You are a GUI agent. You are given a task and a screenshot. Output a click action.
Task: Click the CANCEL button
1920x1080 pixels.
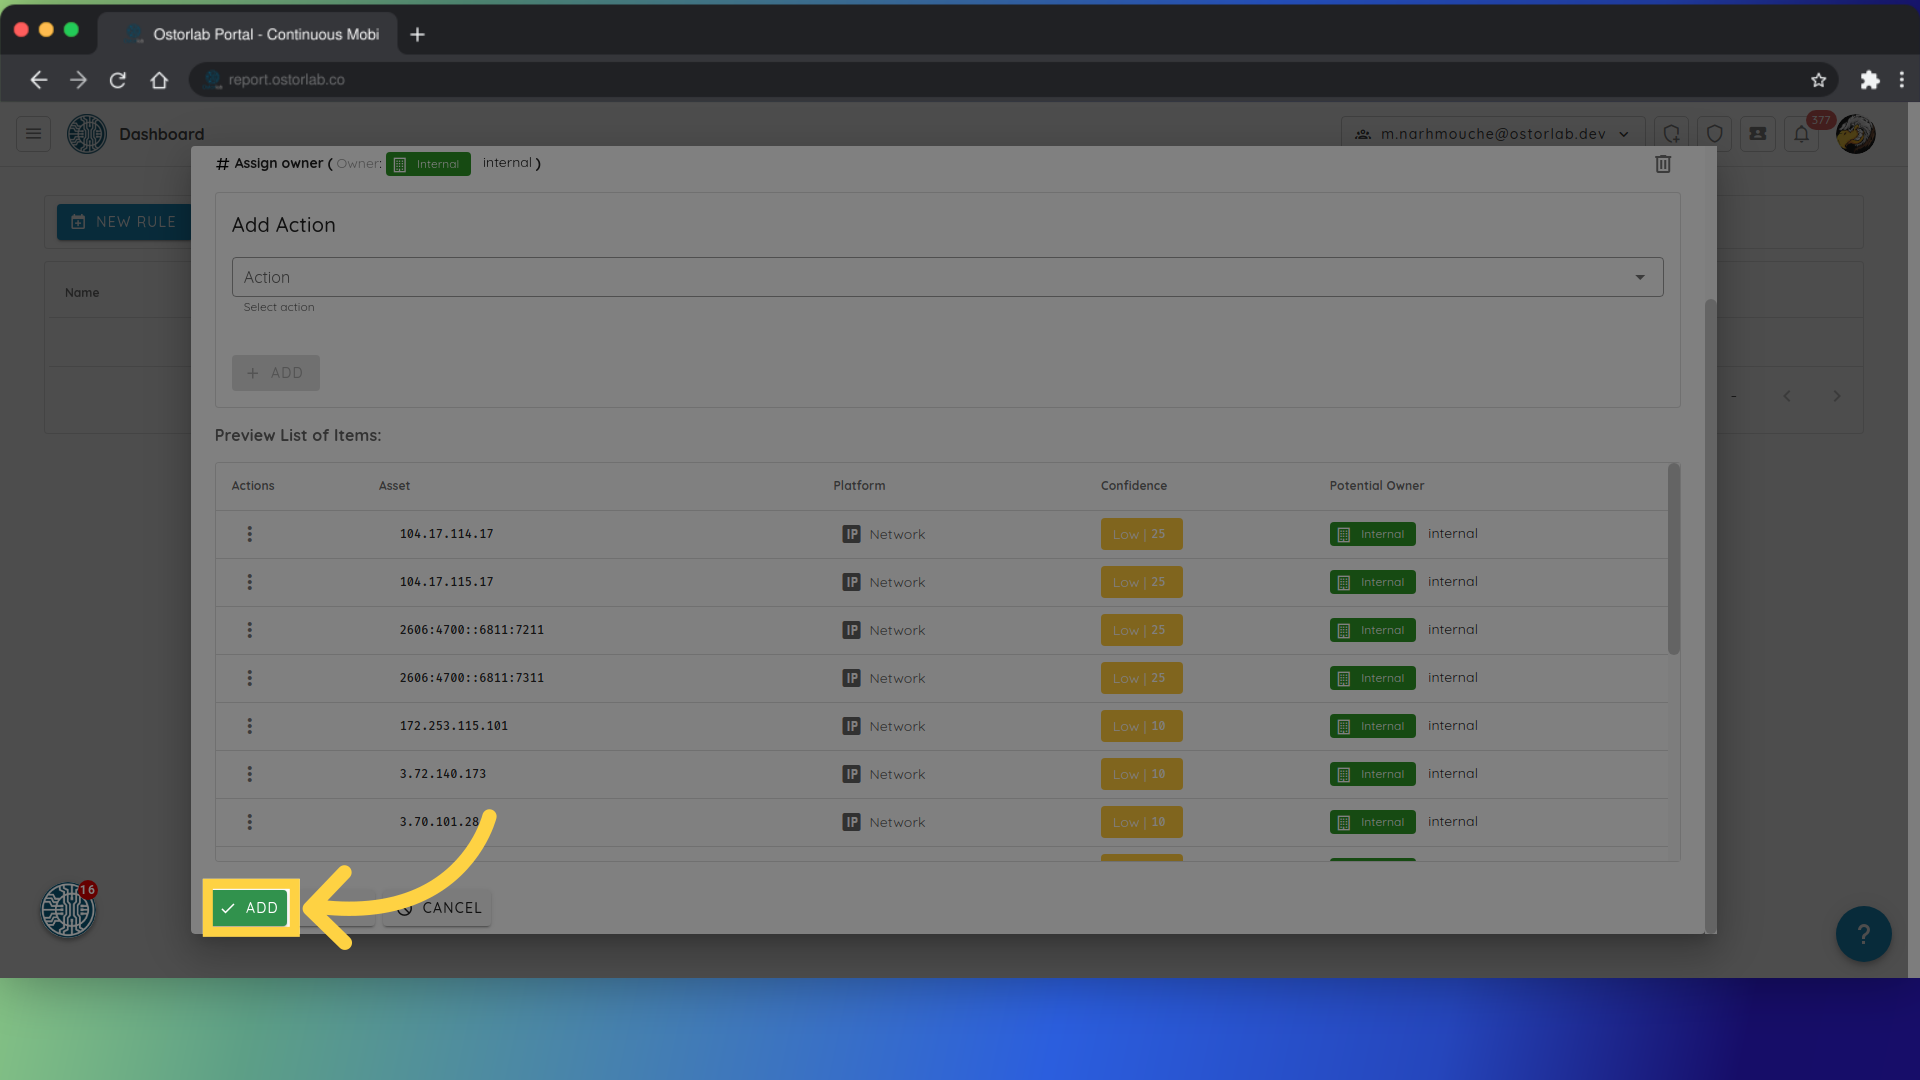(438, 908)
